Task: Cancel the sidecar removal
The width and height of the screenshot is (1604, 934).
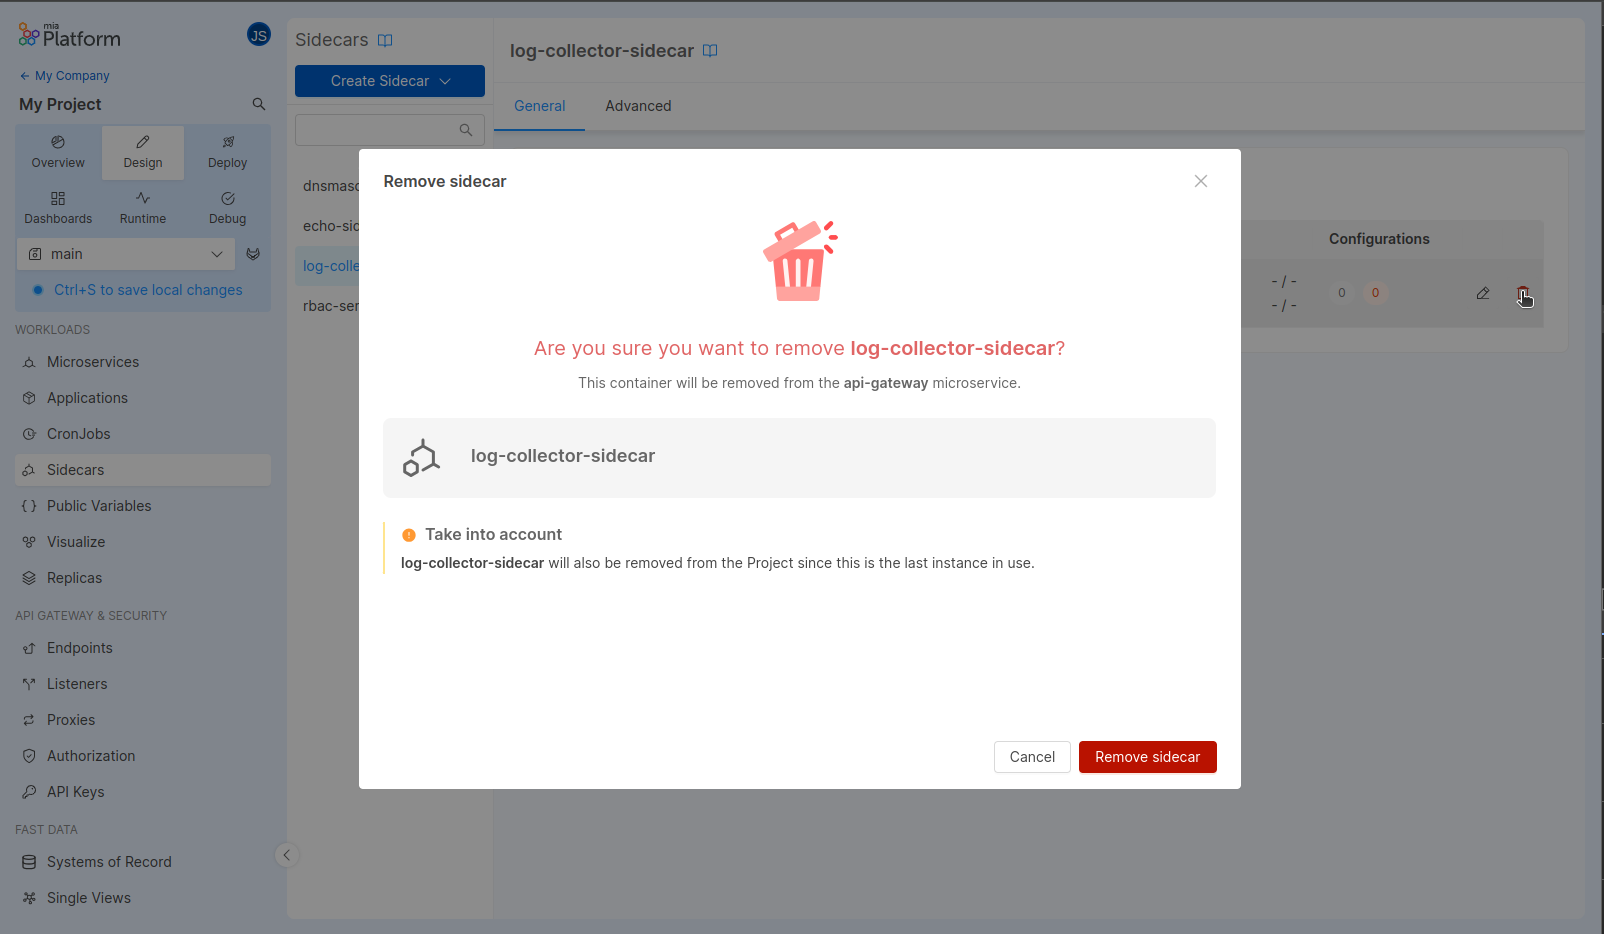Action: 1031,757
